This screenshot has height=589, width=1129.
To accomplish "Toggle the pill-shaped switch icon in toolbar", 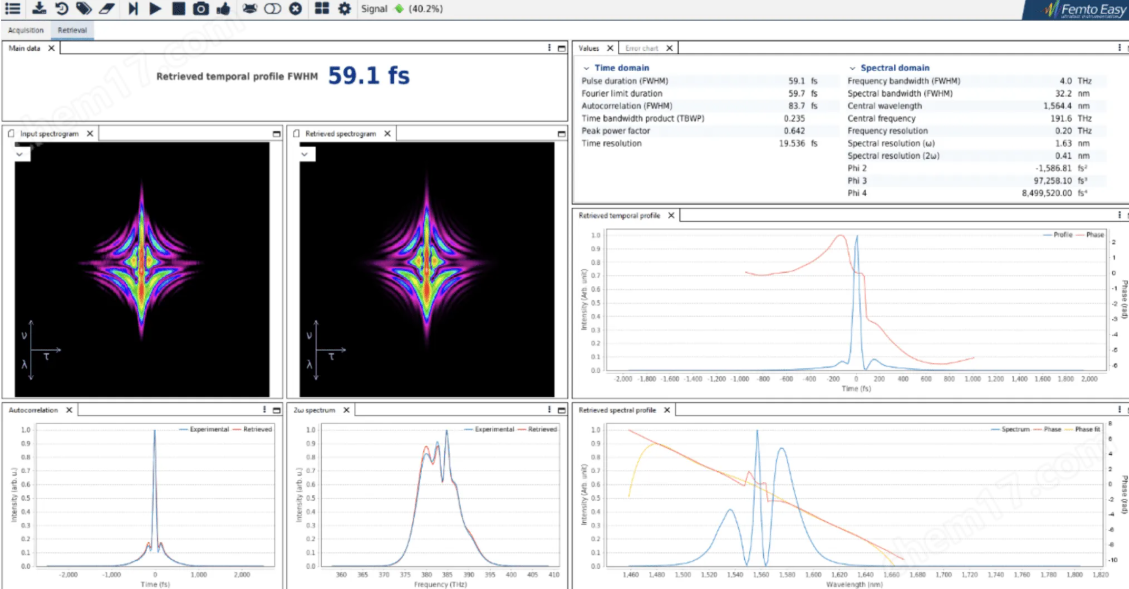I will pyautogui.click(x=272, y=9).
